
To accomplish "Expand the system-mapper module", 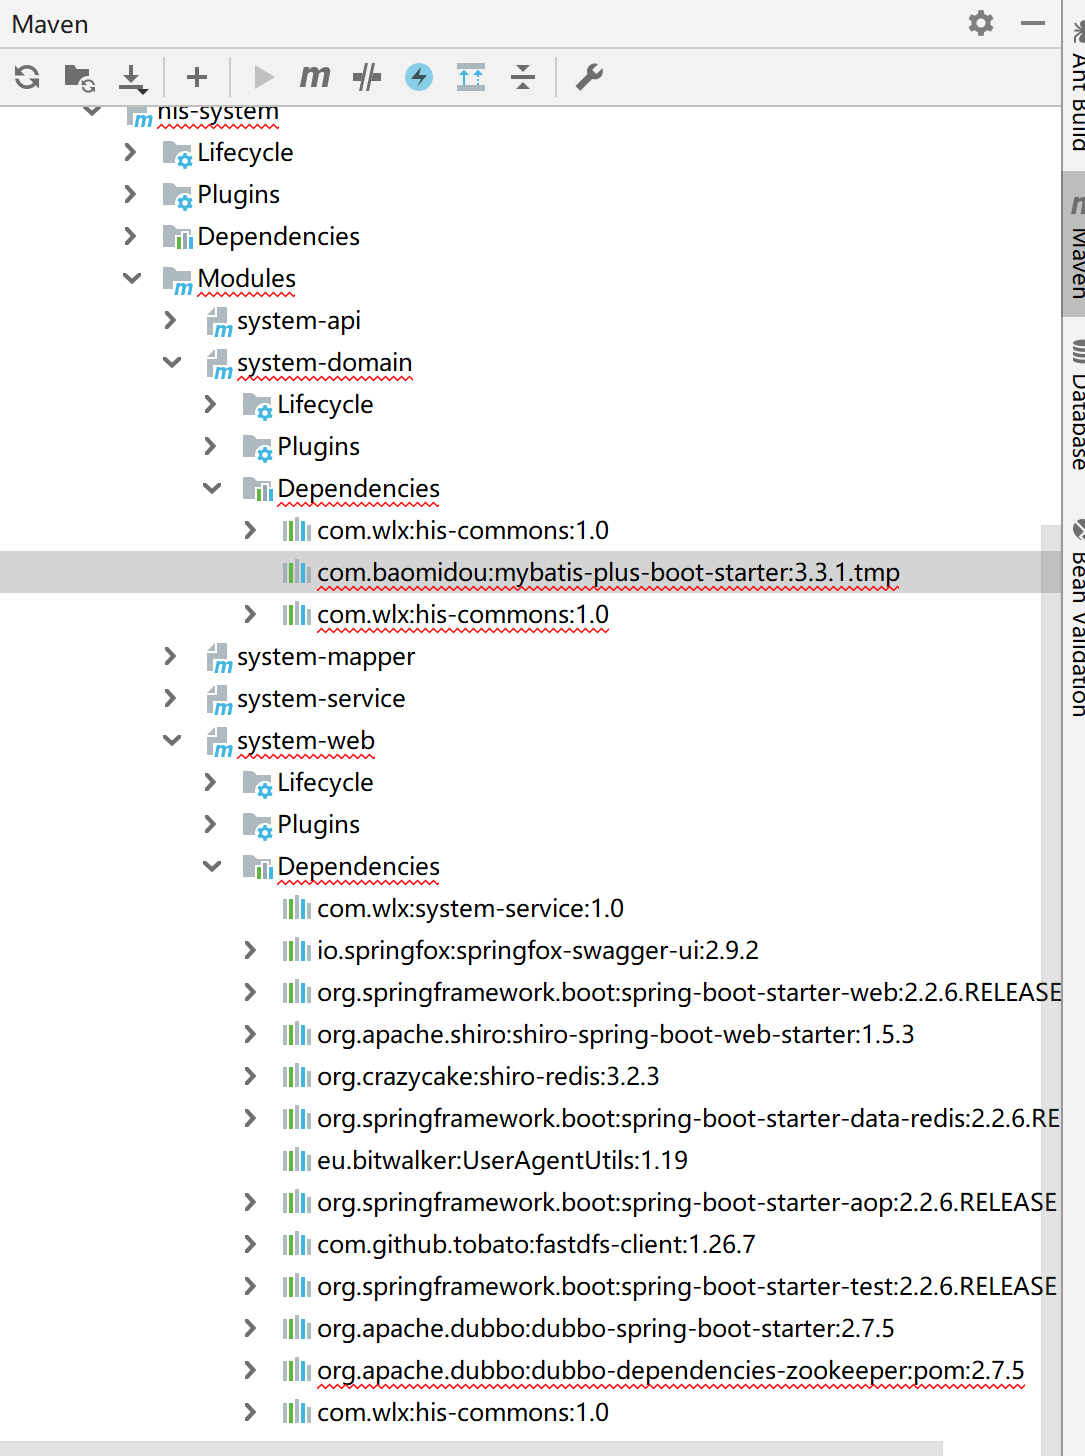I will [170, 656].
